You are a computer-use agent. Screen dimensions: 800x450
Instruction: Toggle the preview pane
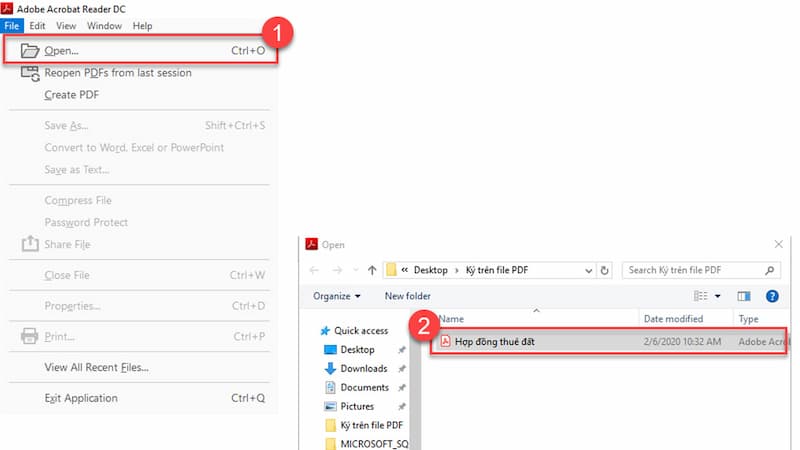click(744, 296)
